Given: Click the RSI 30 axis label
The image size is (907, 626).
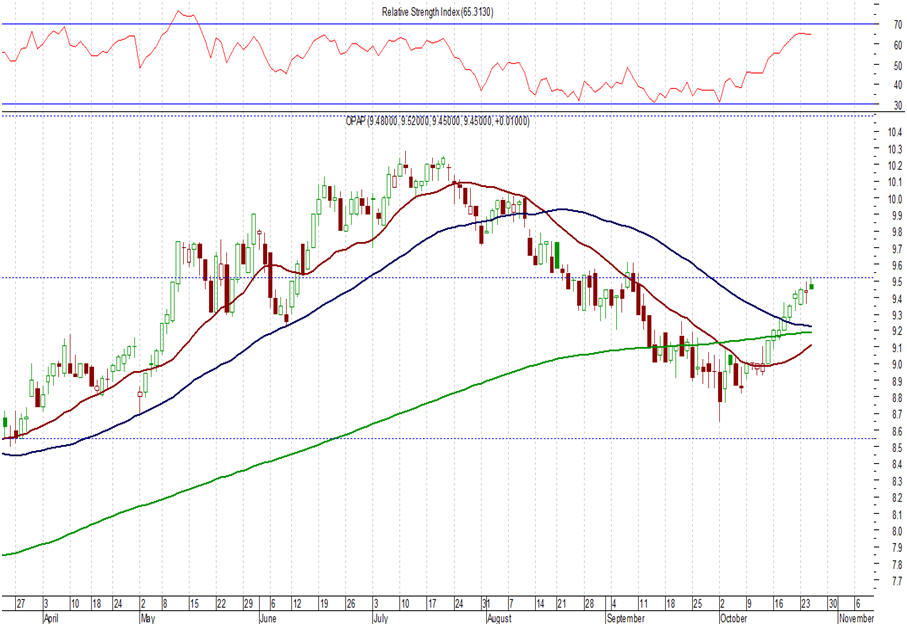Looking at the screenshot, I should (898, 106).
